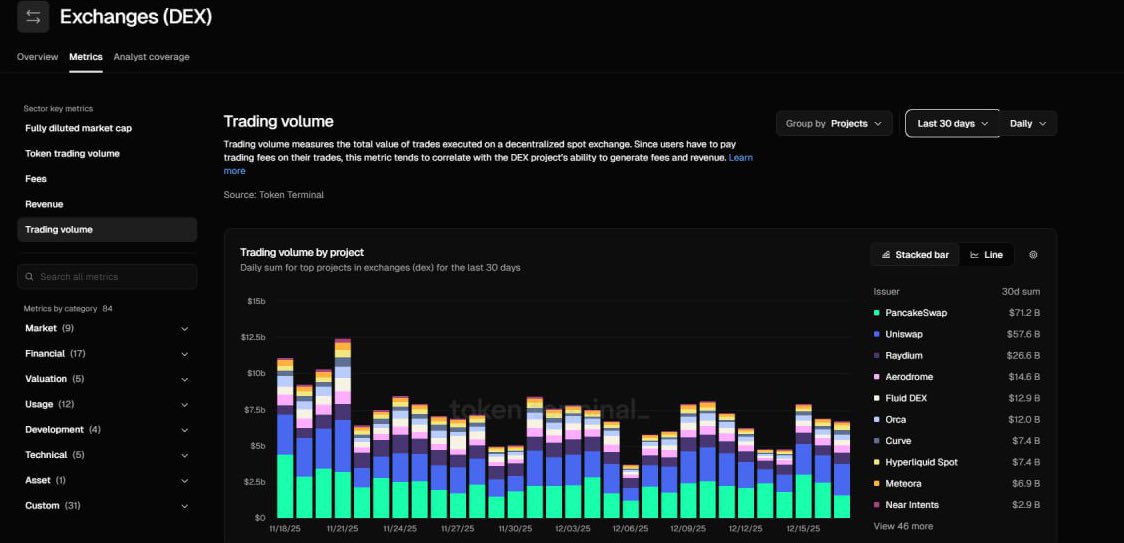Click the $71.2 B sum value
Image resolution: width=1124 pixels, height=543 pixels.
1024,313
